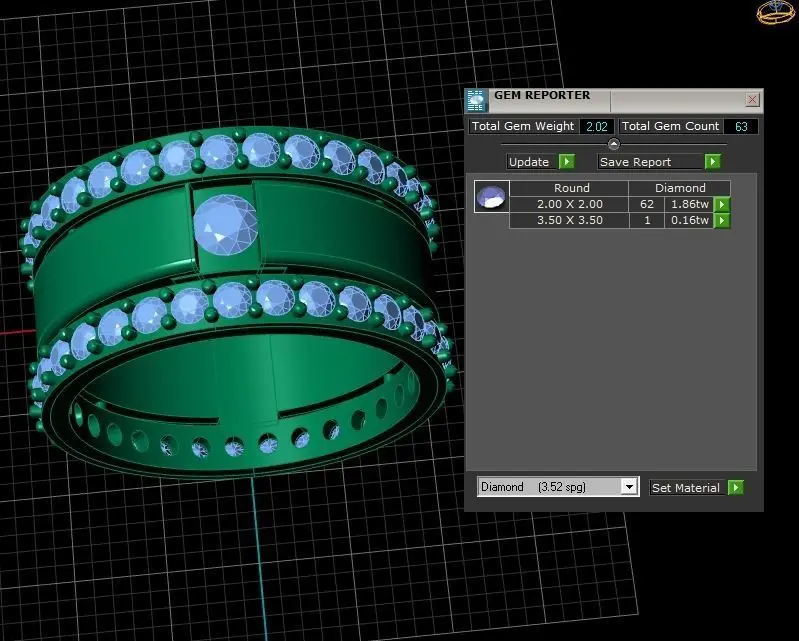Image resolution: width=799 pixels, height=641 pixels.
Task: Click the green arrow for 0.16tw row
Action: 722,221
